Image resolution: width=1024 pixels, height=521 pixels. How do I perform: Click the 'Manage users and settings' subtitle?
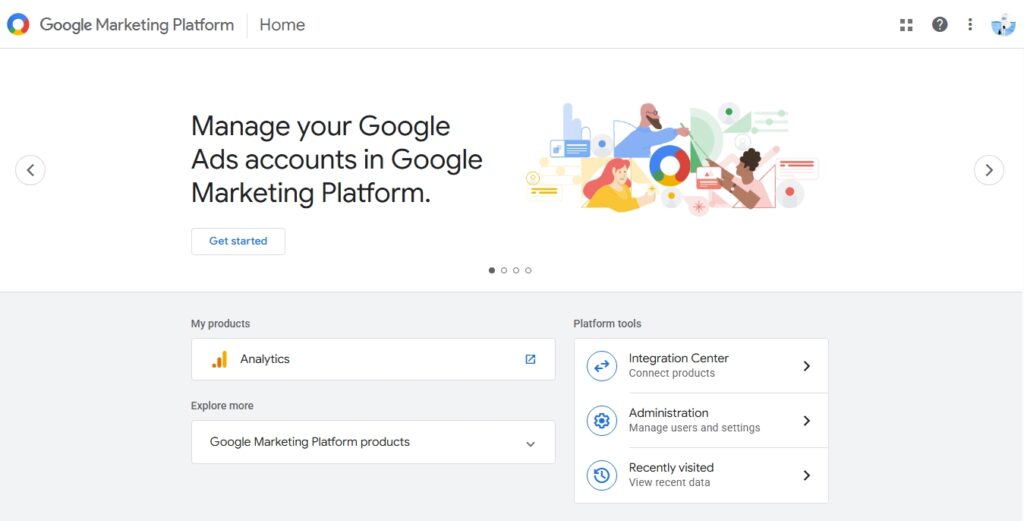point(694,428)
